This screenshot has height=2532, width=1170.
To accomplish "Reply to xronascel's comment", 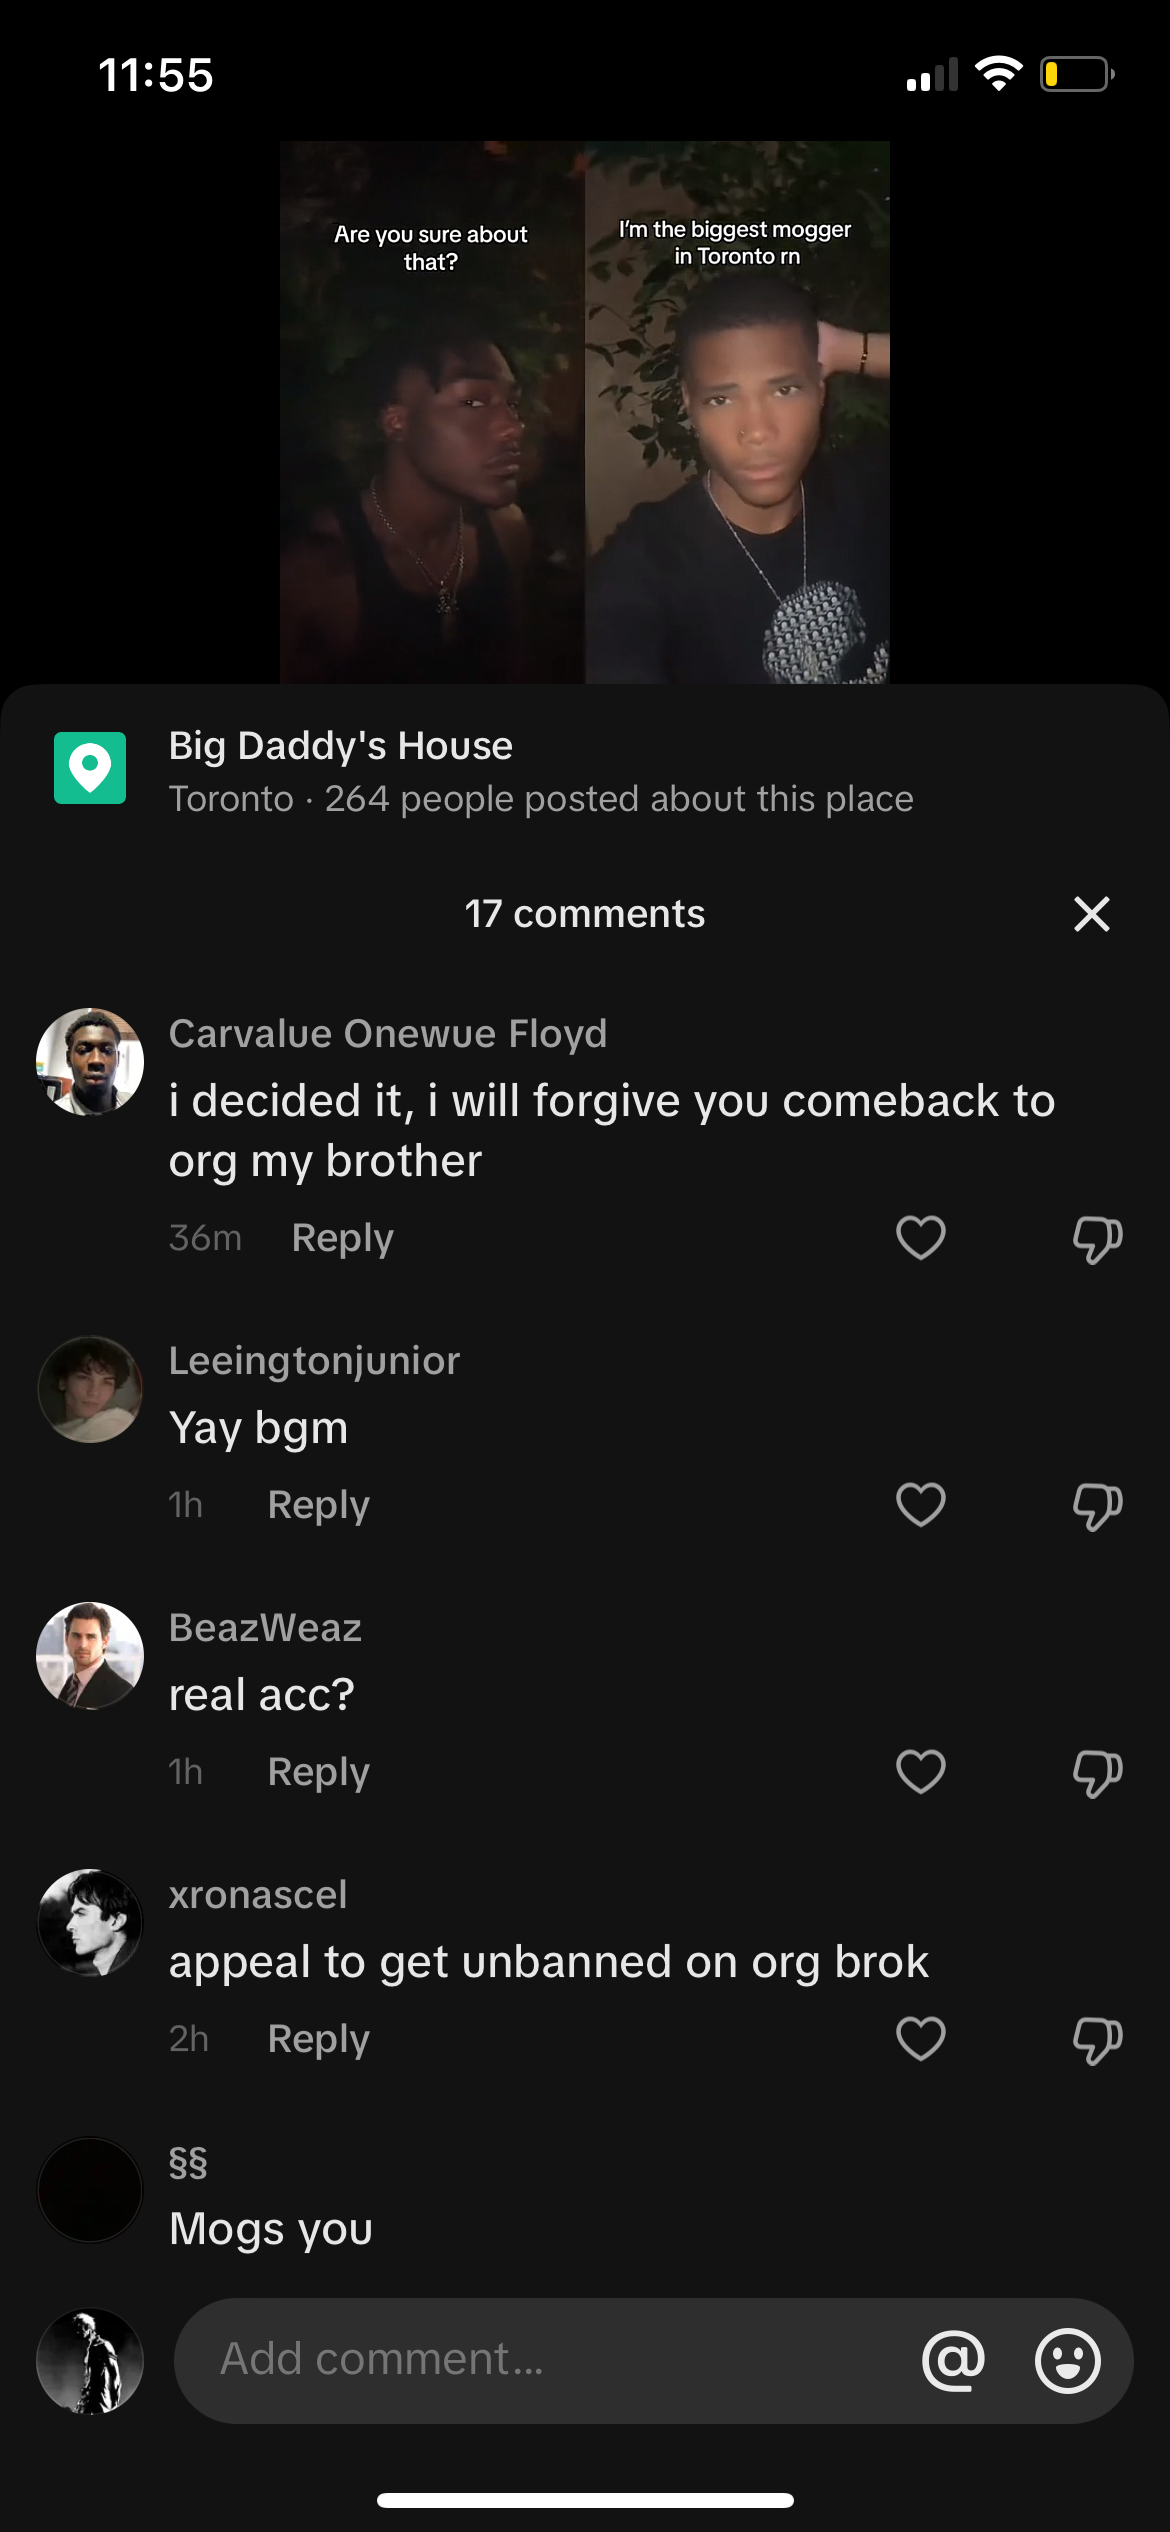I will (x=318, y=2039).
